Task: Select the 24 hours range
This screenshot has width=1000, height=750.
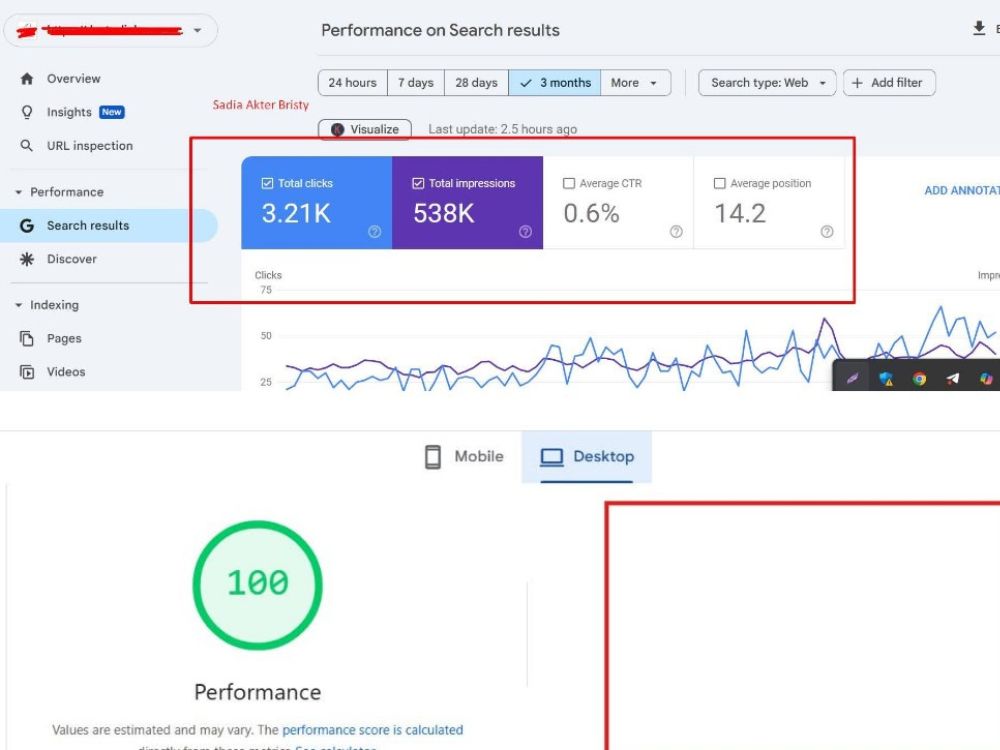Action: [x=353, y=83]
